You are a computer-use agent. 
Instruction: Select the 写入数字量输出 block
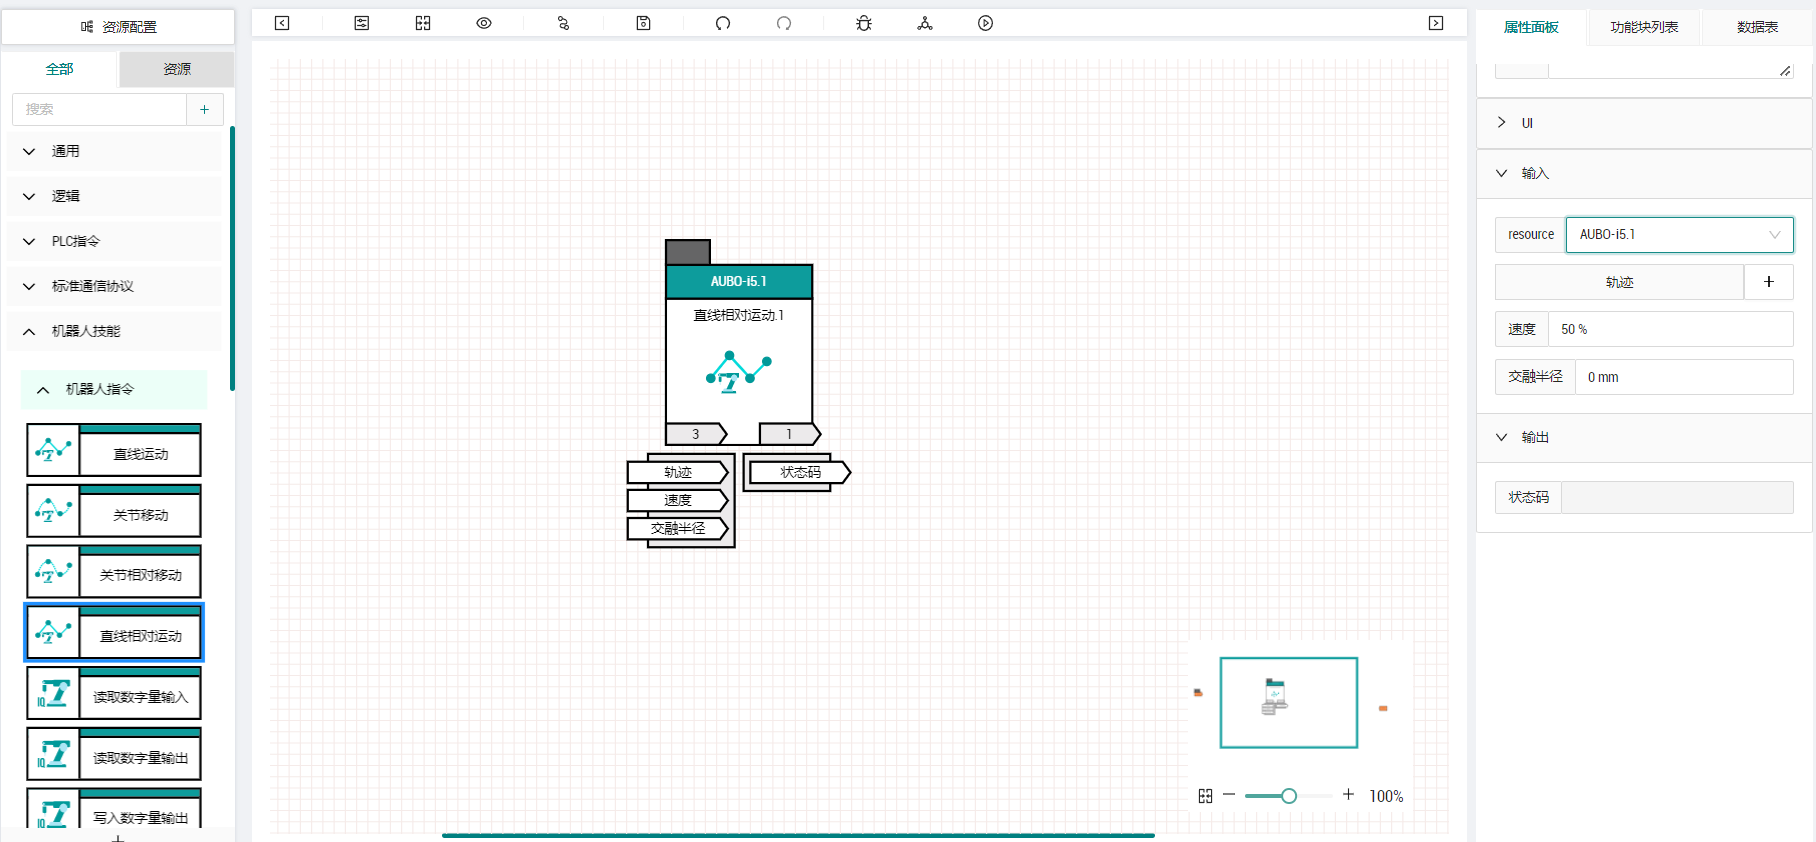pyautogui.click(x=114, y=809)
